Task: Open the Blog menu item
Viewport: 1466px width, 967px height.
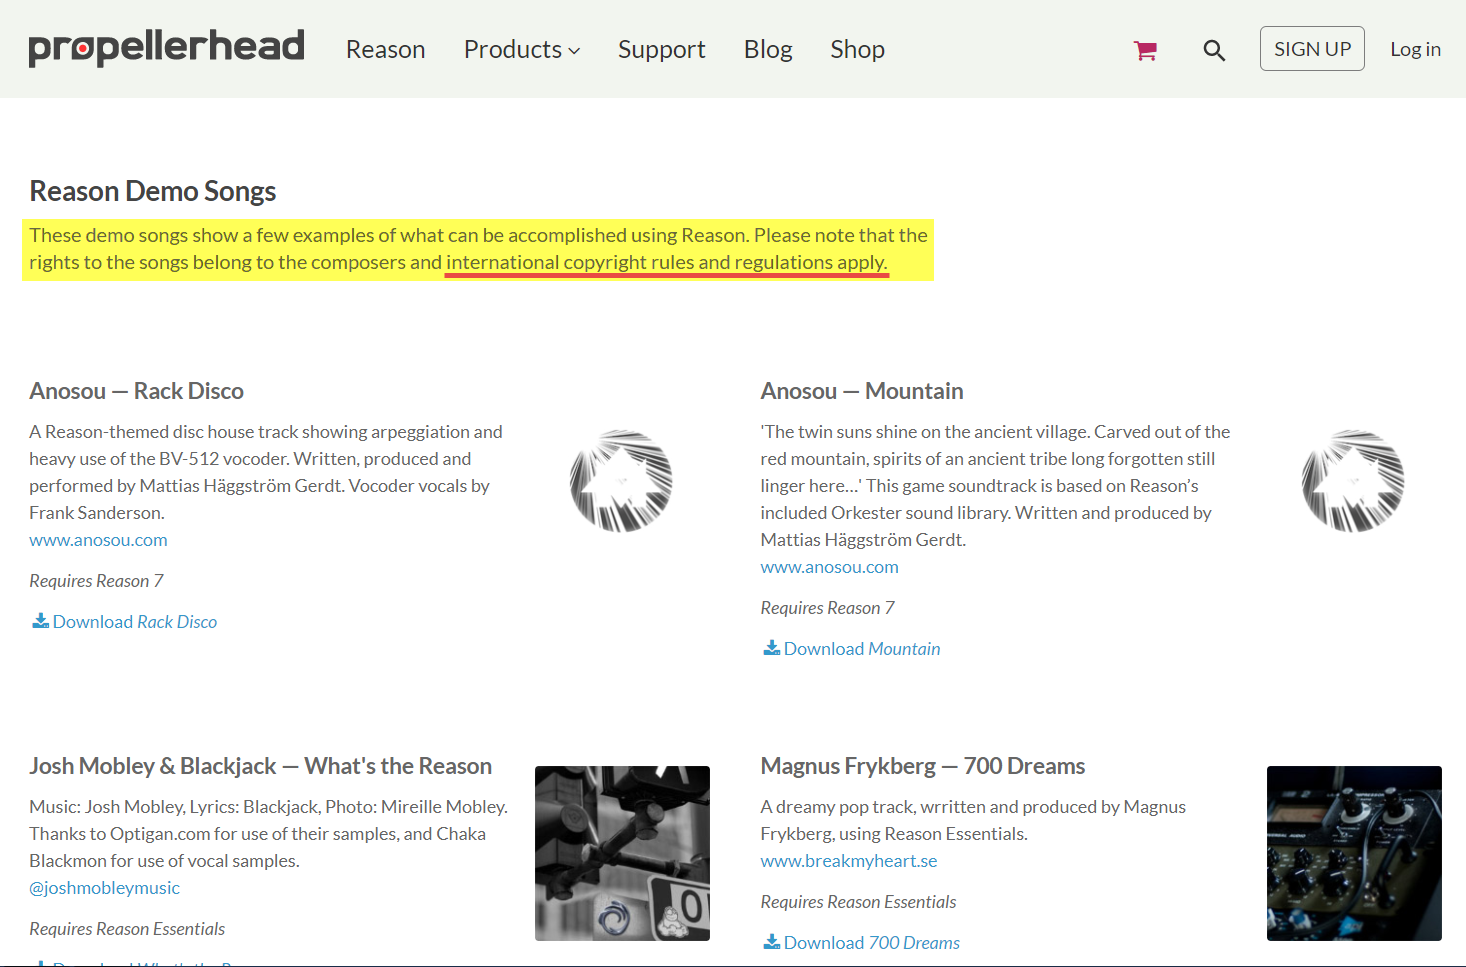Action: click(768, 49)
